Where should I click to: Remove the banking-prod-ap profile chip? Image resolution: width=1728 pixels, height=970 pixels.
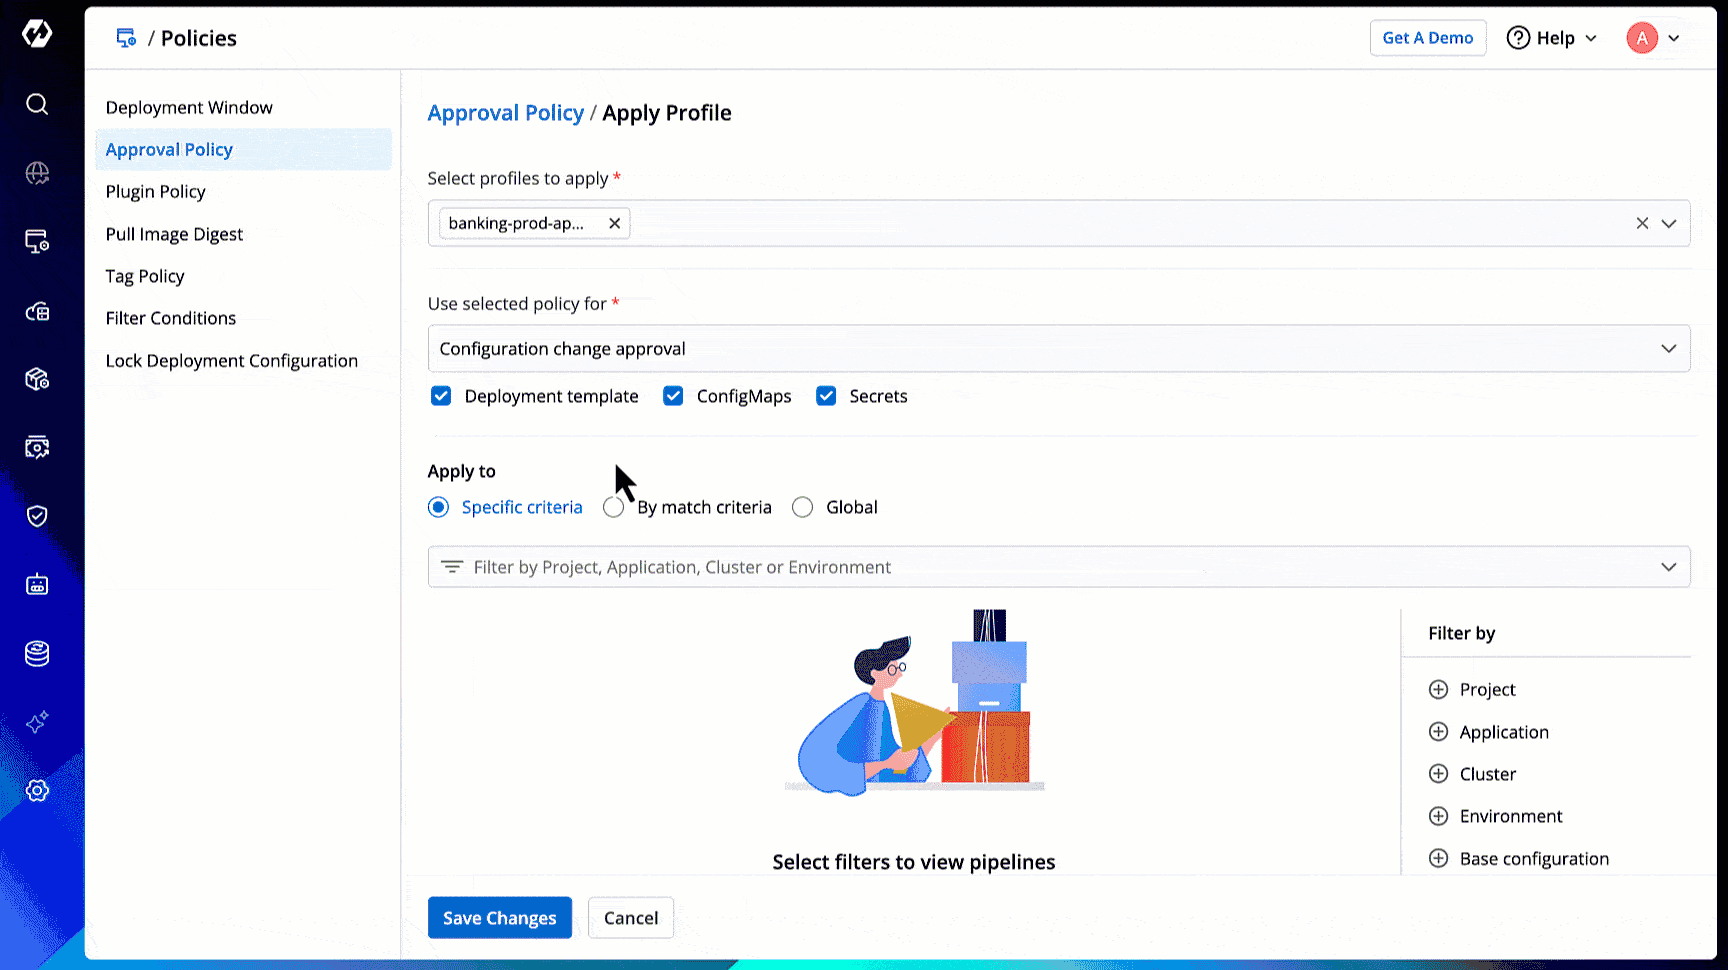(615, 223)
